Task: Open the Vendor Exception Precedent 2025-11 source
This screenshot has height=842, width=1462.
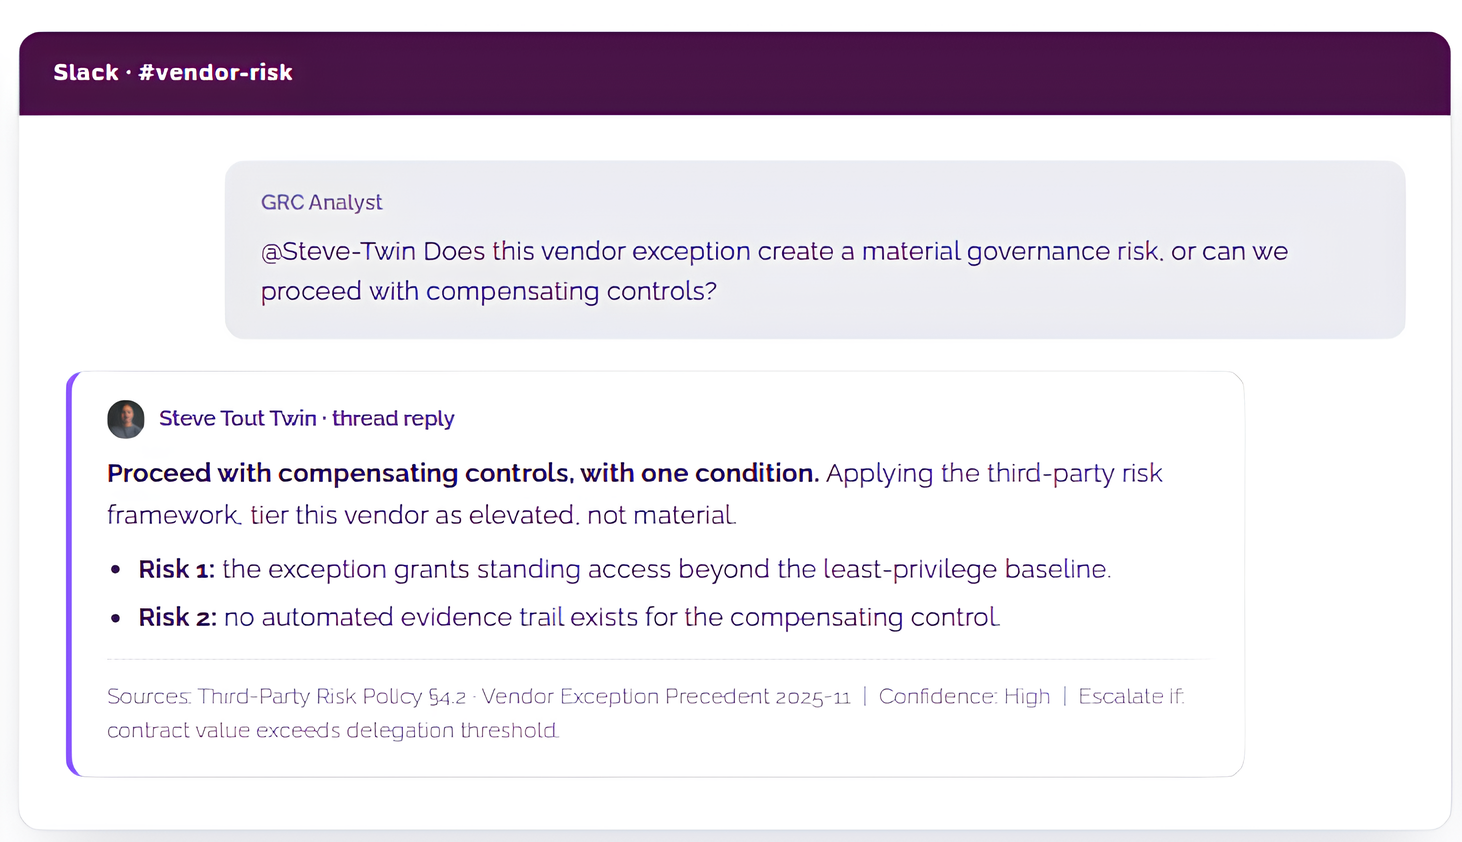Action: 666,696
